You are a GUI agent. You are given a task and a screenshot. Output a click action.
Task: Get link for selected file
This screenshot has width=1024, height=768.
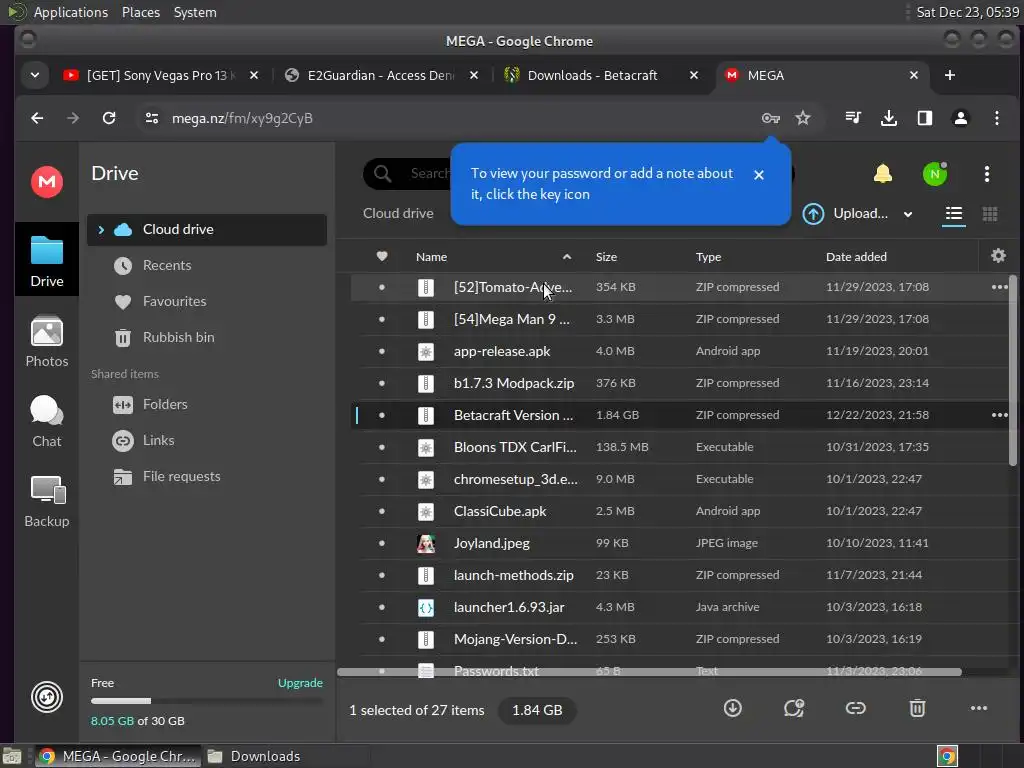[x=856, y=708]
